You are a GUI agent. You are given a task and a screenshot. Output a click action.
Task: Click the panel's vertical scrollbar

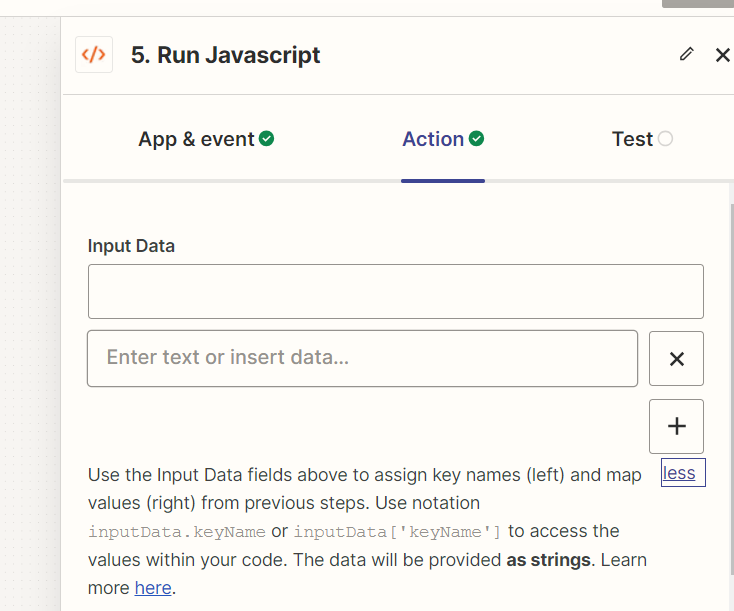pyautogui.click(x=732, y=389)
